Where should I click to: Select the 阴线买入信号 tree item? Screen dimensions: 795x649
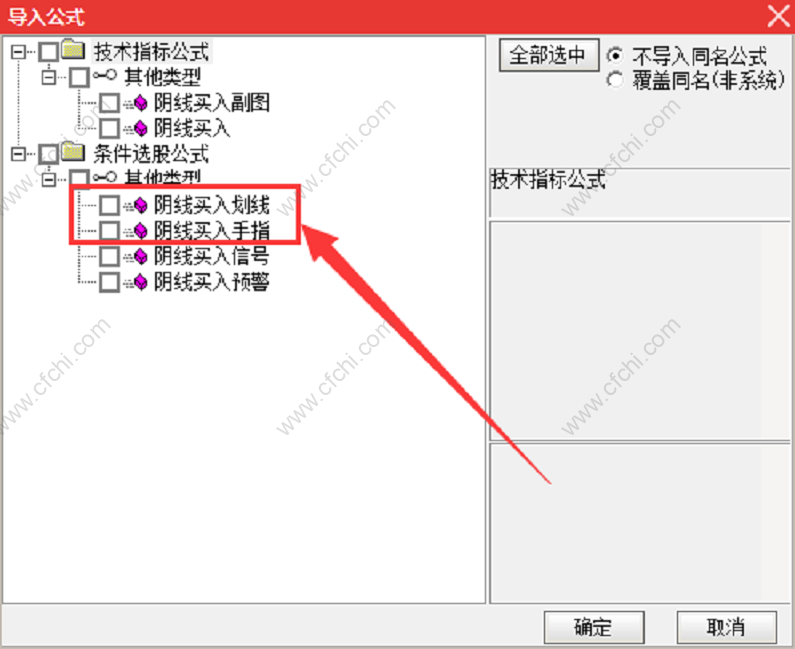click(x=211, y=257)
